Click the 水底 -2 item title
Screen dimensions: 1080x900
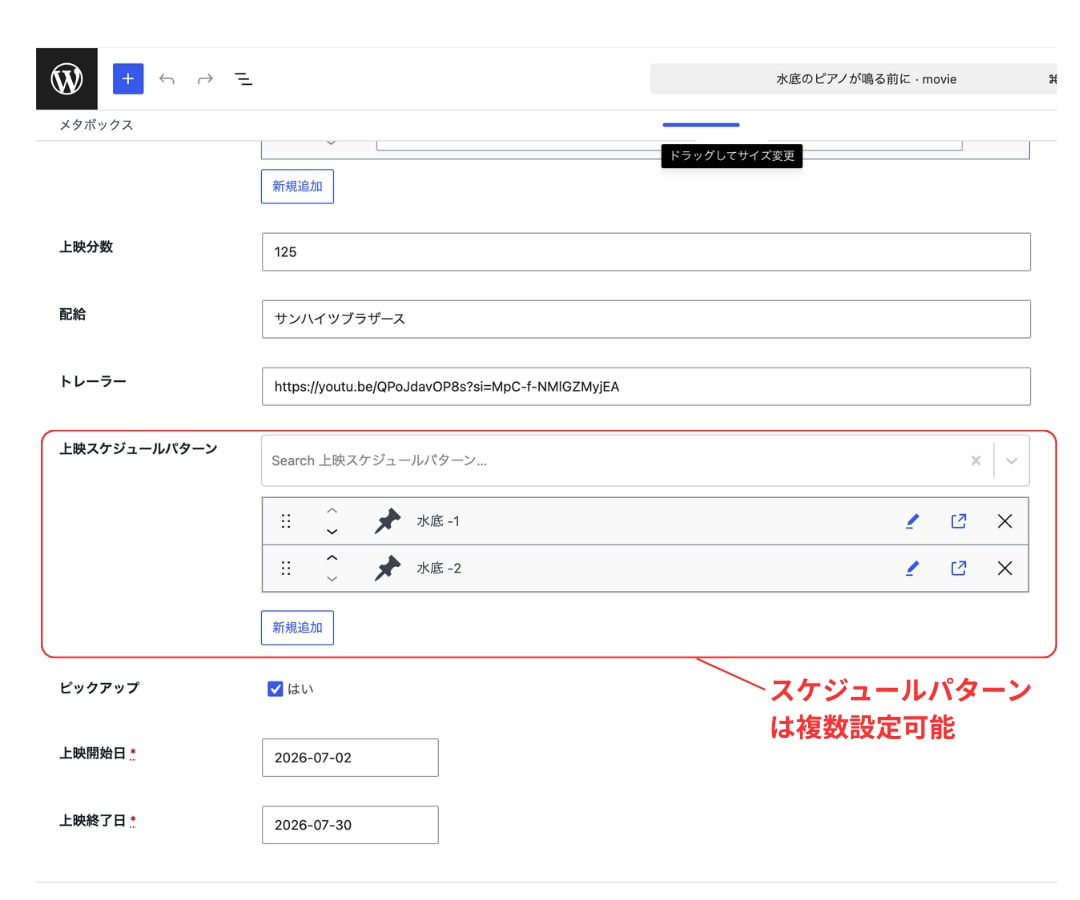coord(439,568)
